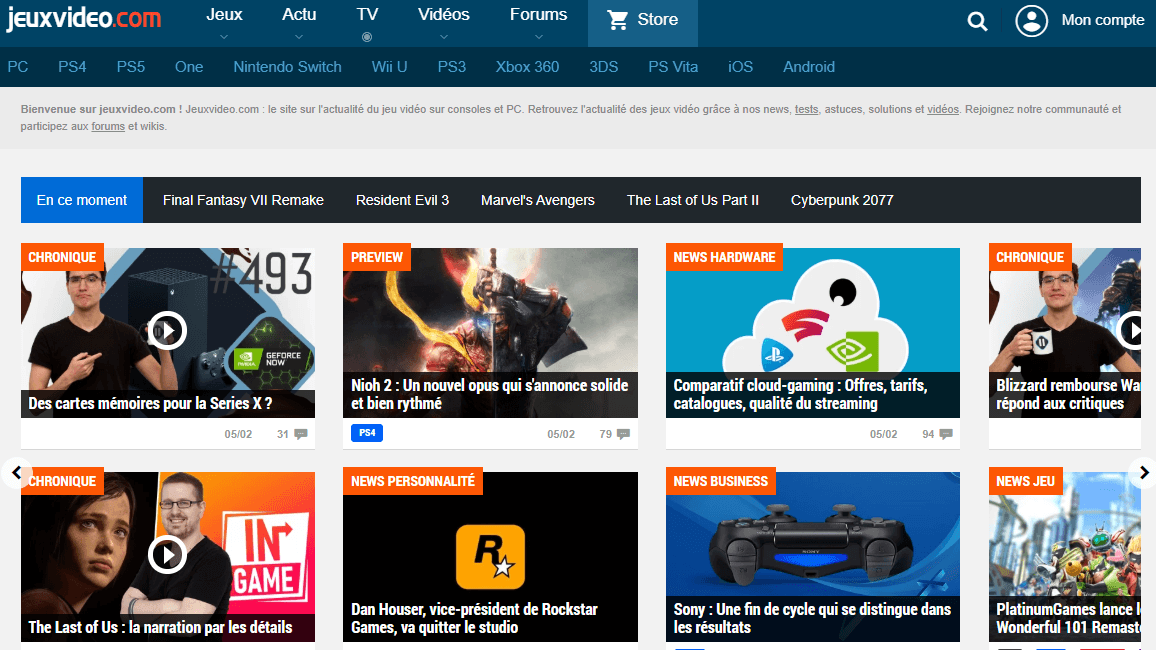Expand the Forums dropdown menu

pos(538,22)
